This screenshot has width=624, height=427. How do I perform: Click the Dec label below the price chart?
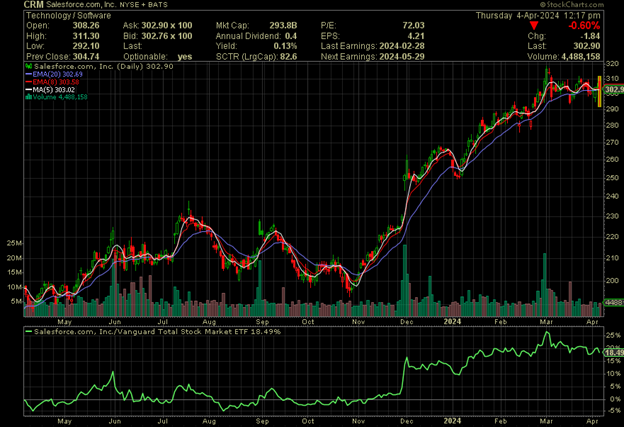(x=406, y=322)
